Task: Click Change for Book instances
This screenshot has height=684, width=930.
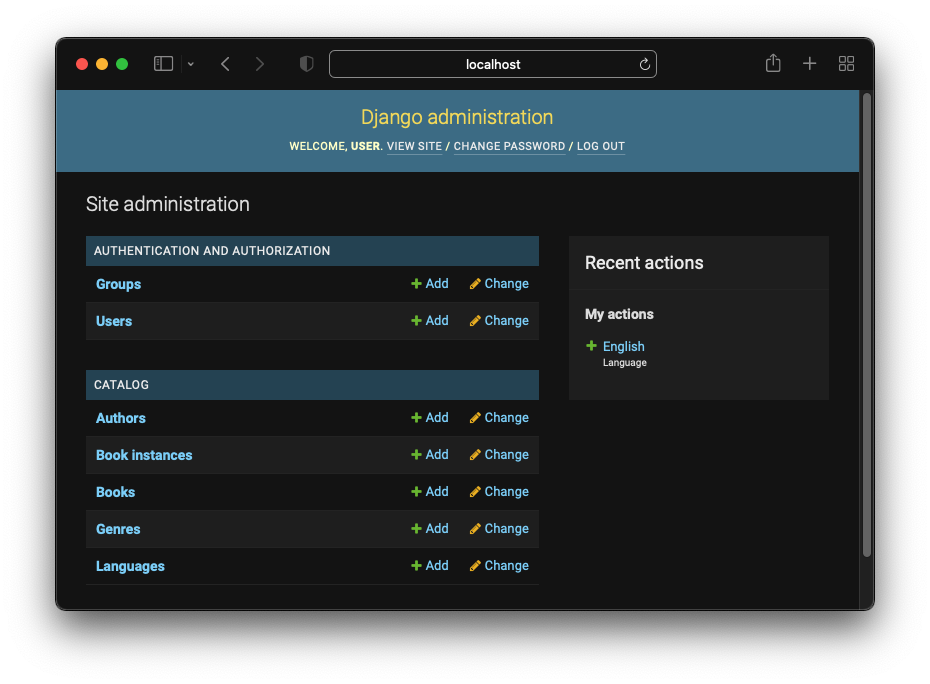Action: [x=499, y=454]
